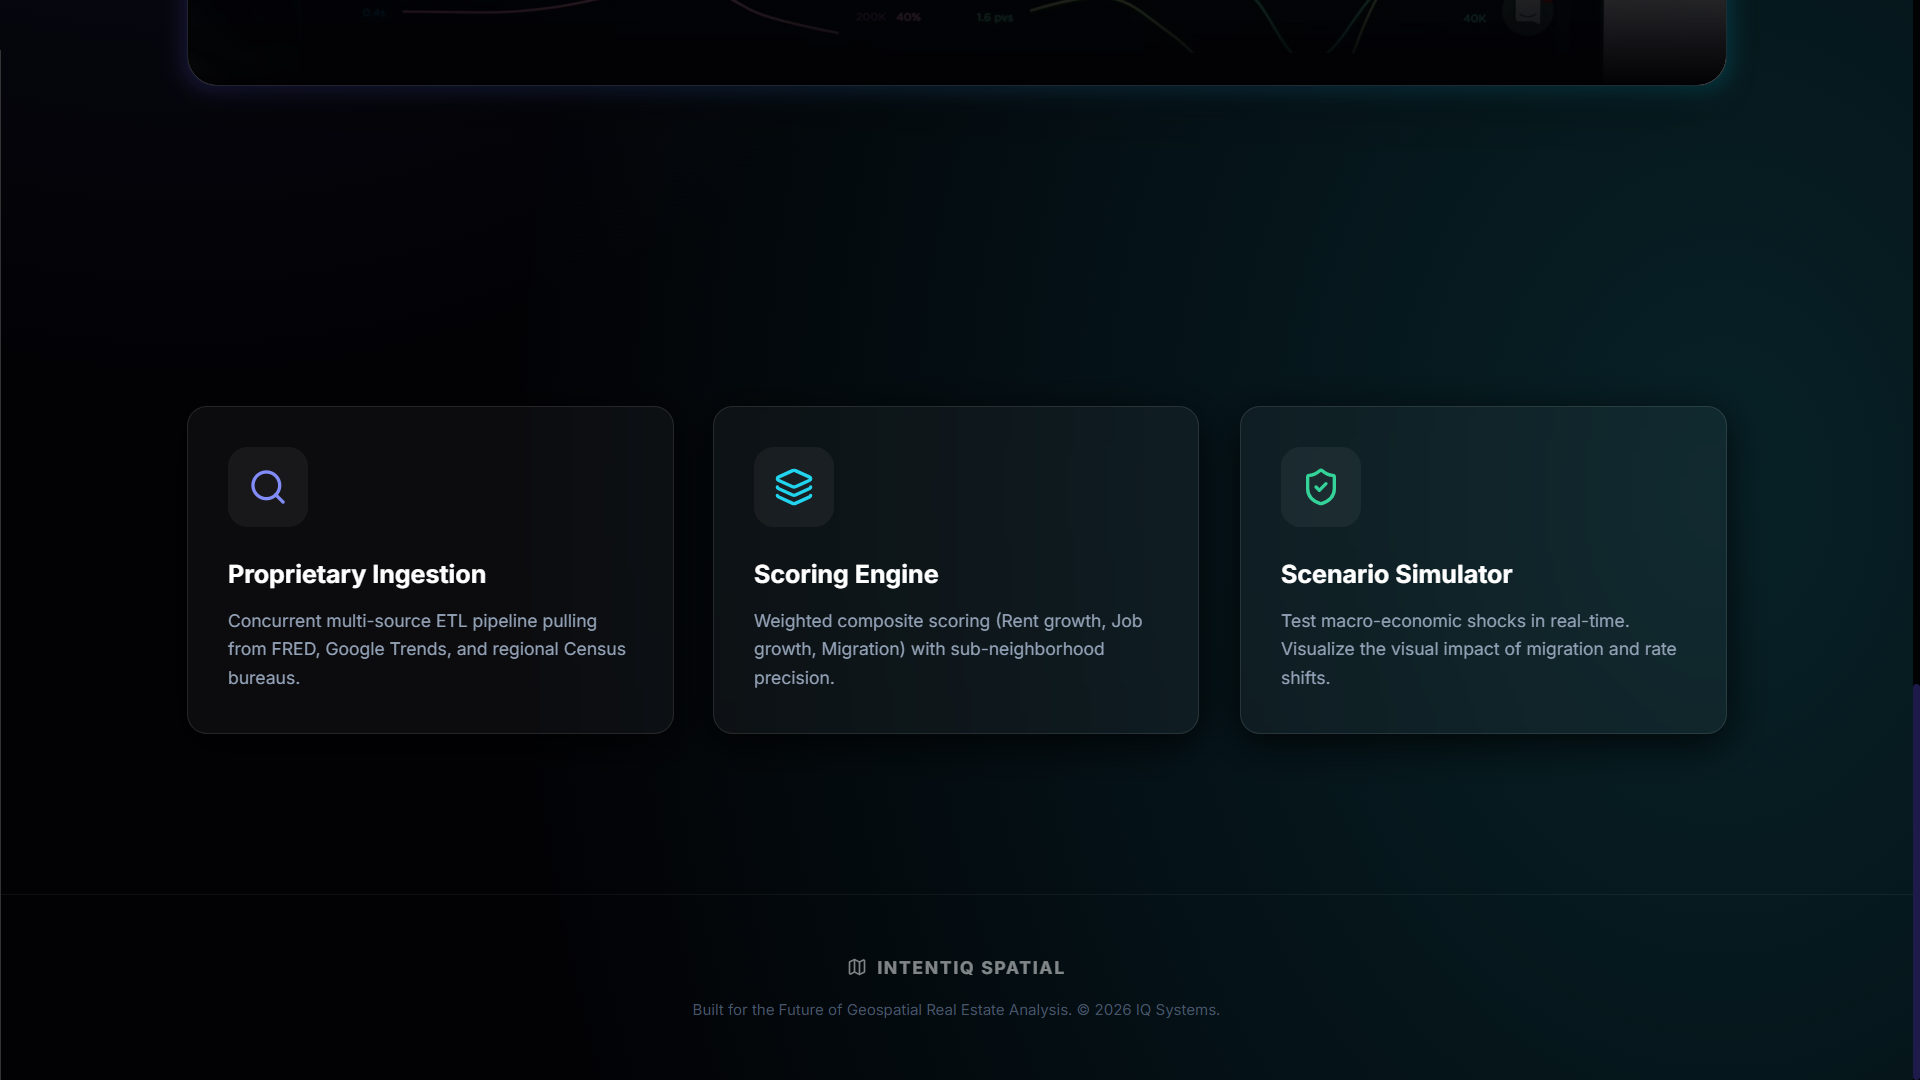Click the INTENTIQ SPATIAL footer brand text
Viewport: 1920px width, 1080px height.
click(970, 967)
